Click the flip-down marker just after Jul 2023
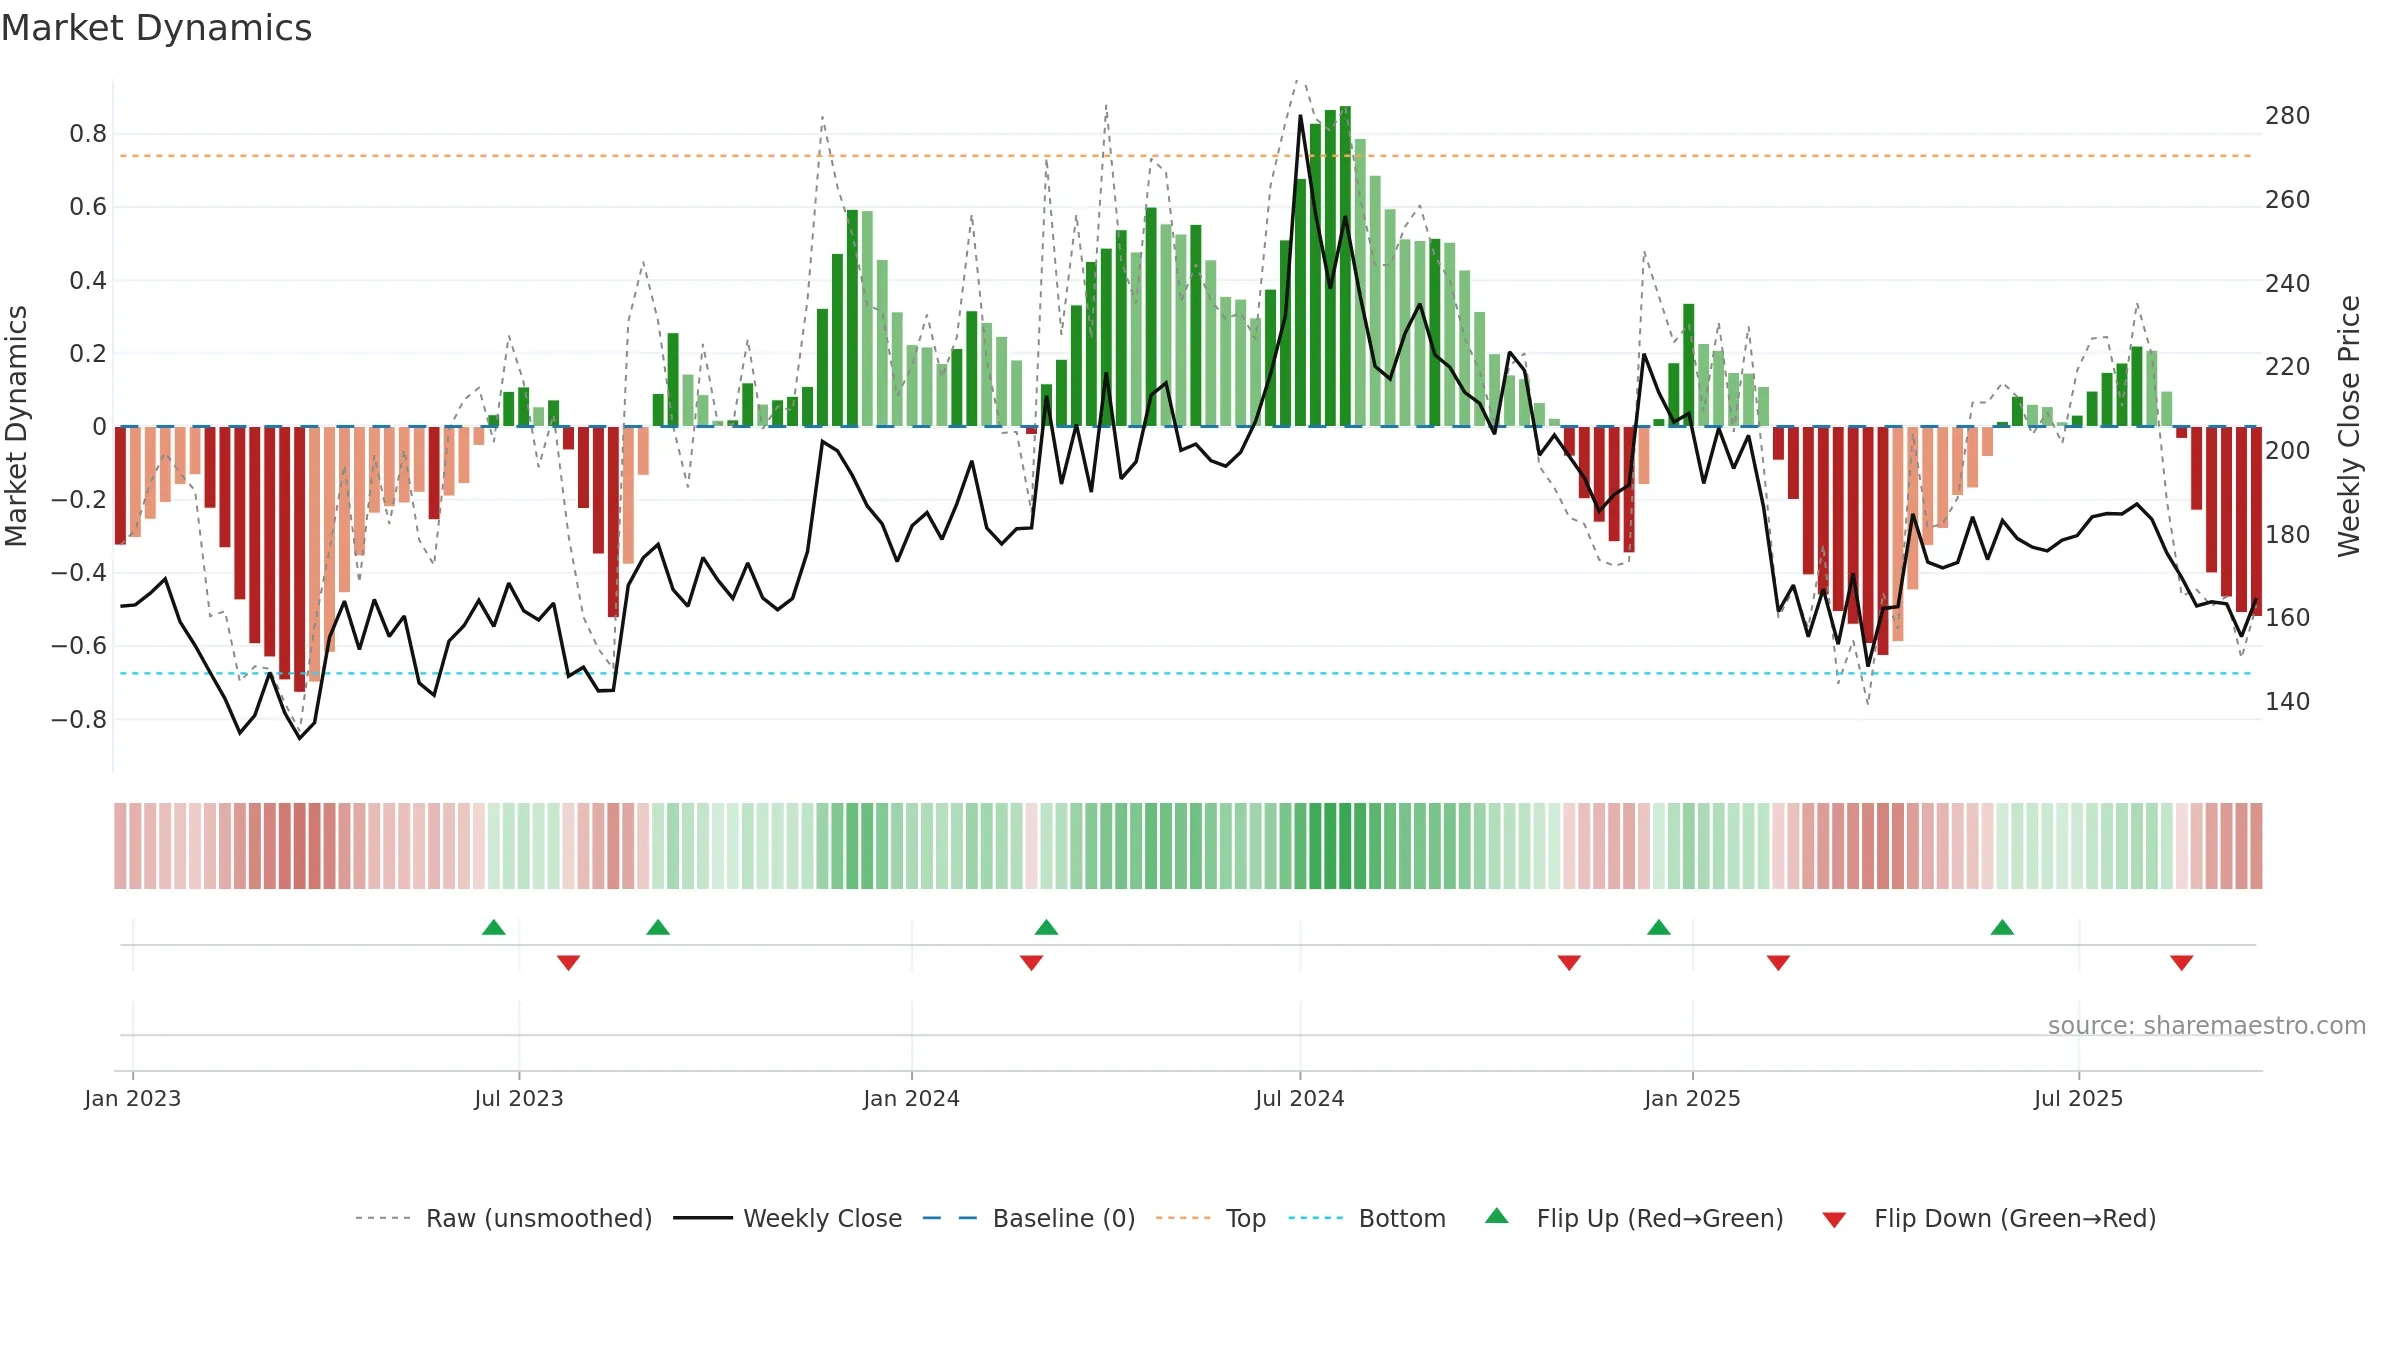 (568, 963)
